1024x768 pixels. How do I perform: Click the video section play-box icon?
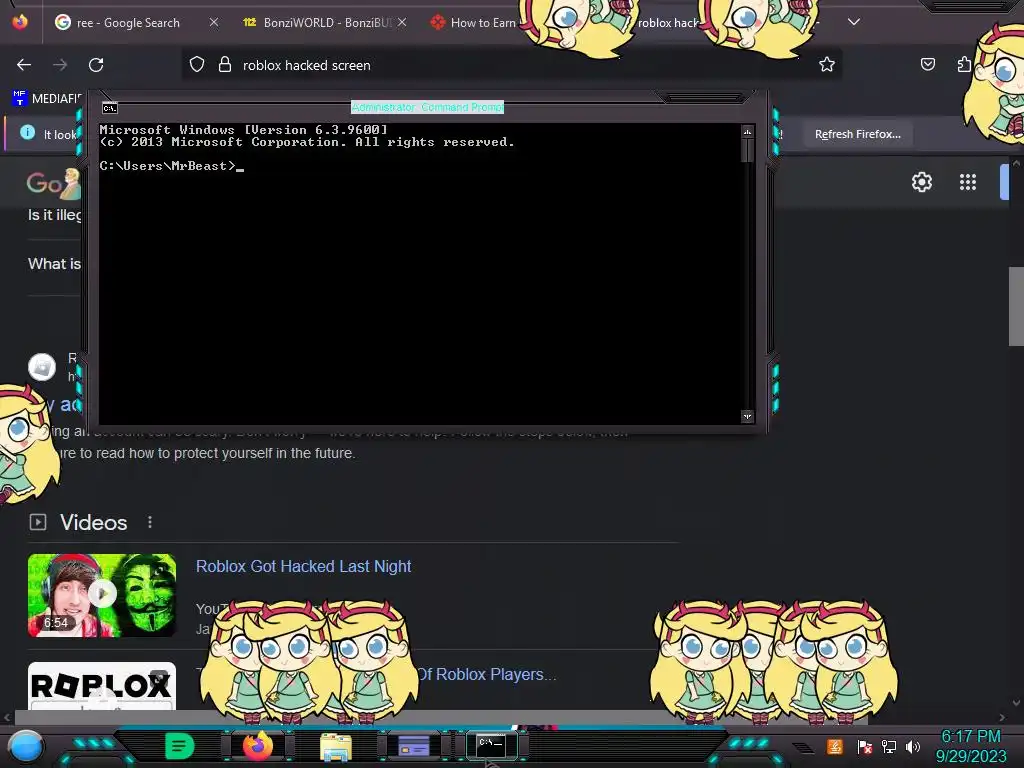[x=38, y=522]
